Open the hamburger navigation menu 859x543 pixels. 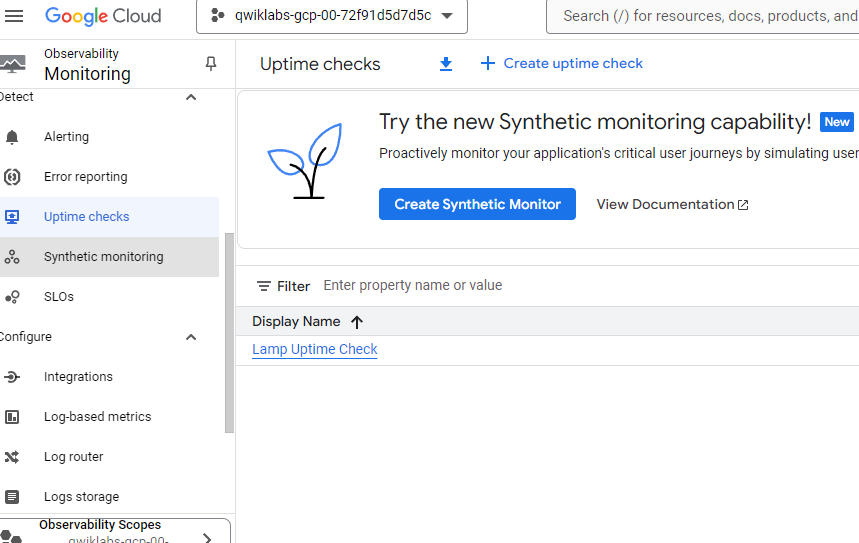pos(14,16)
